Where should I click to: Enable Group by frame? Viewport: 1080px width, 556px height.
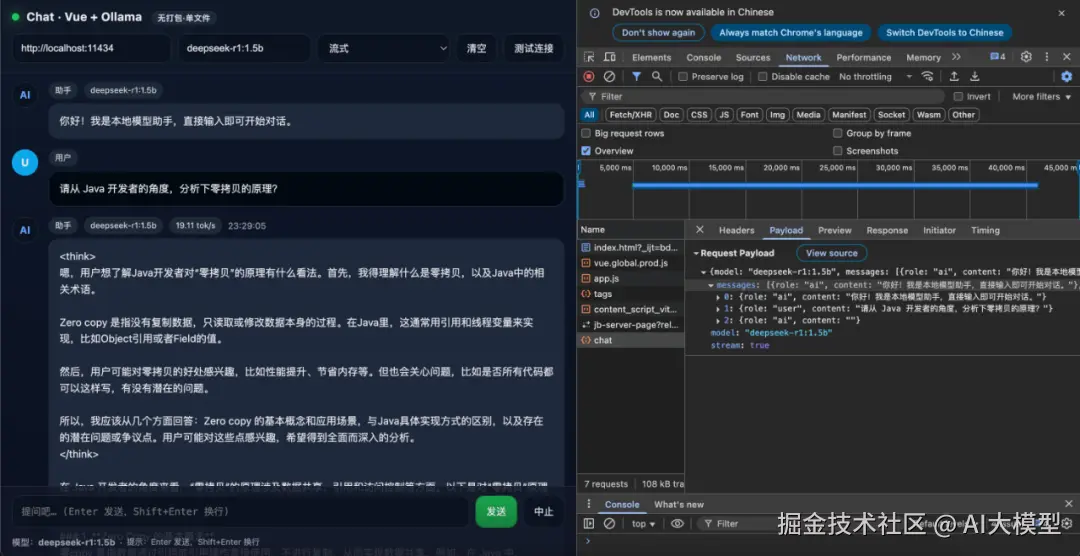point(838,133)
